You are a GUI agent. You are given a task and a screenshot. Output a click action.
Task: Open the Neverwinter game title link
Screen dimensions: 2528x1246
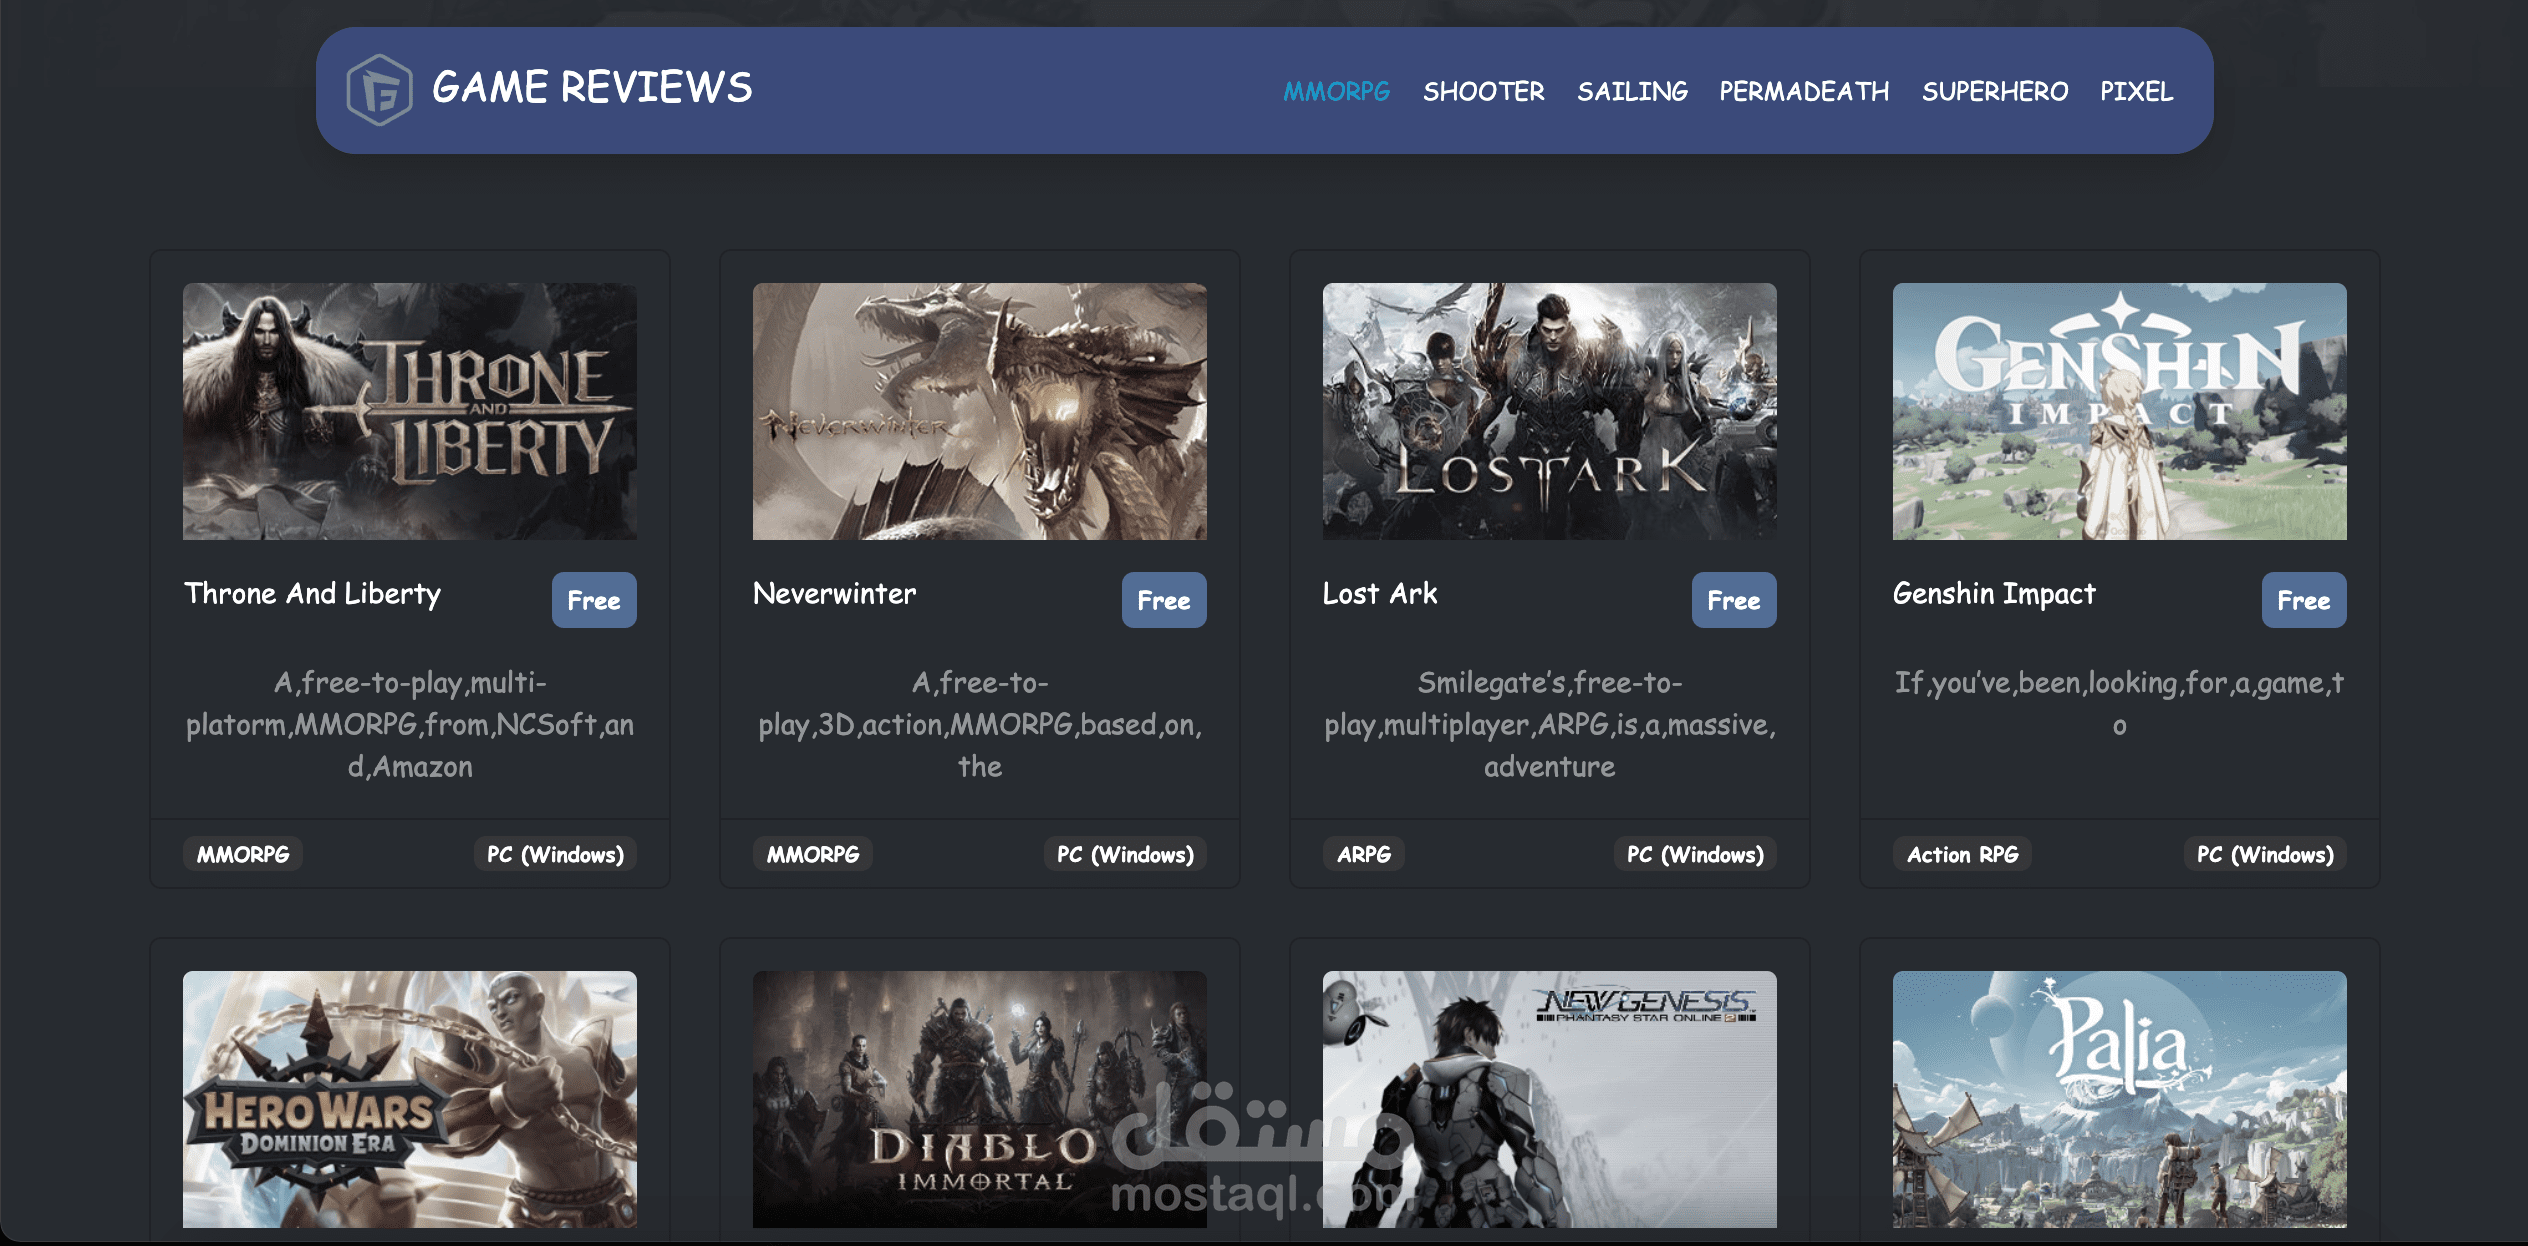[833, 593]
